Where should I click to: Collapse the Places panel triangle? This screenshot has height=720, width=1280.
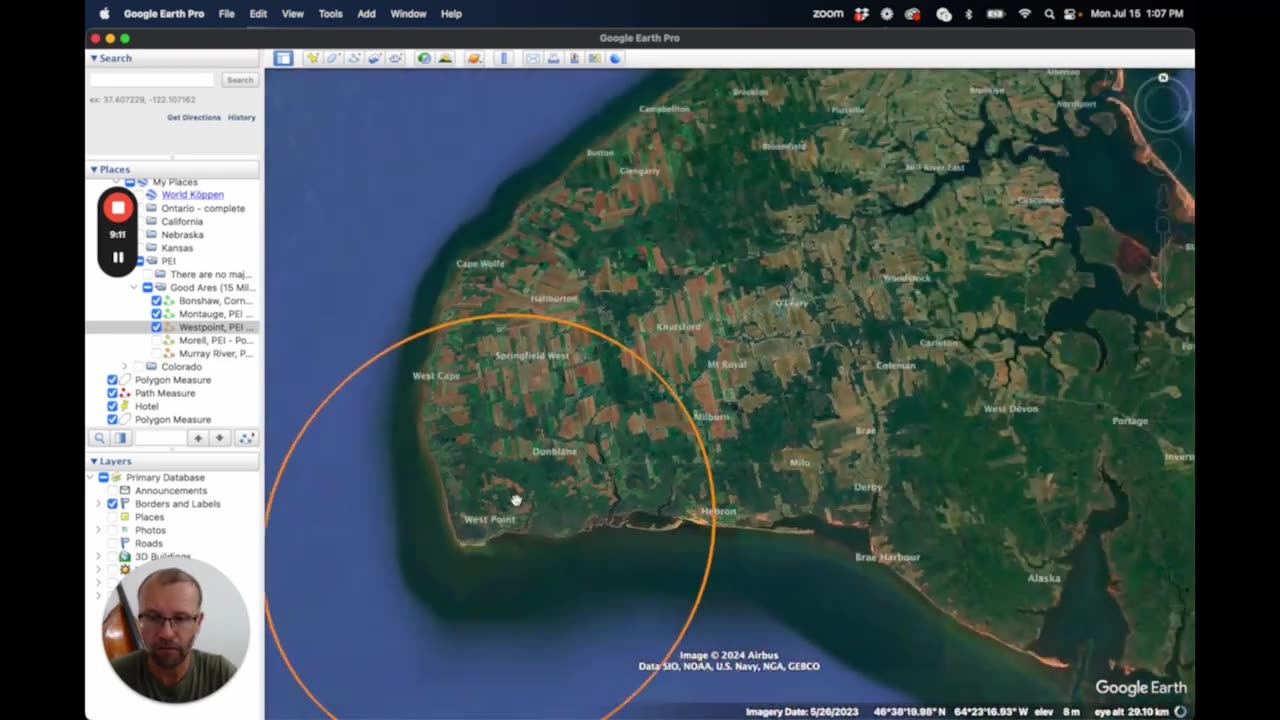point(94,169)
